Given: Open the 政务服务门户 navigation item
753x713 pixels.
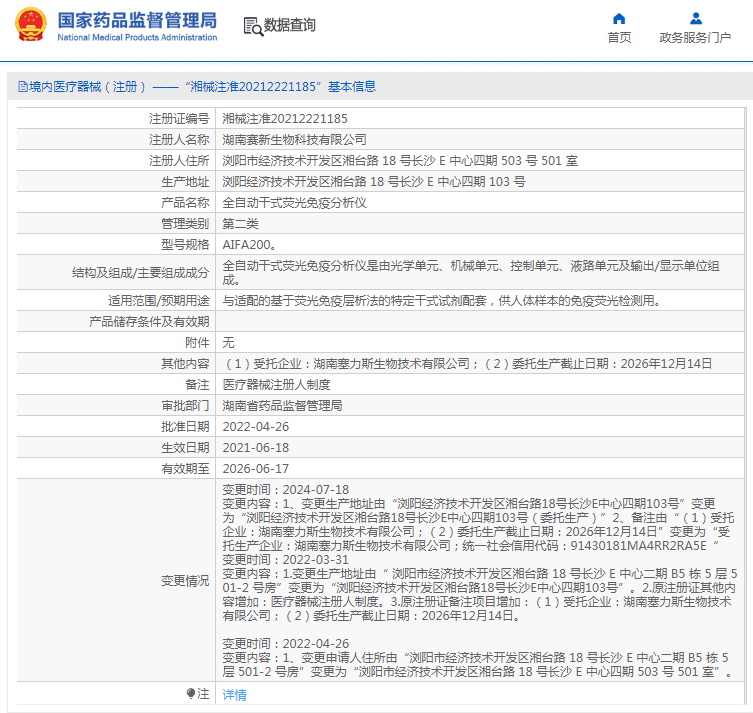Looking at the screenshot, I should click(695, 38).
